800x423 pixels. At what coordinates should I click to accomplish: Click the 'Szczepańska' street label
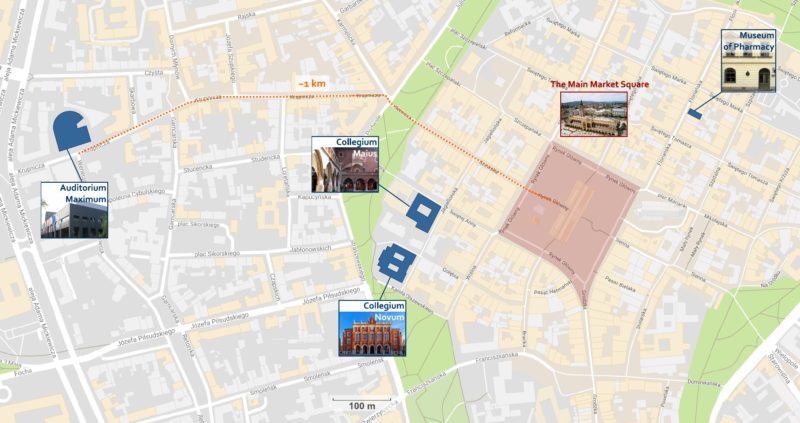click(x=527, y=128)
